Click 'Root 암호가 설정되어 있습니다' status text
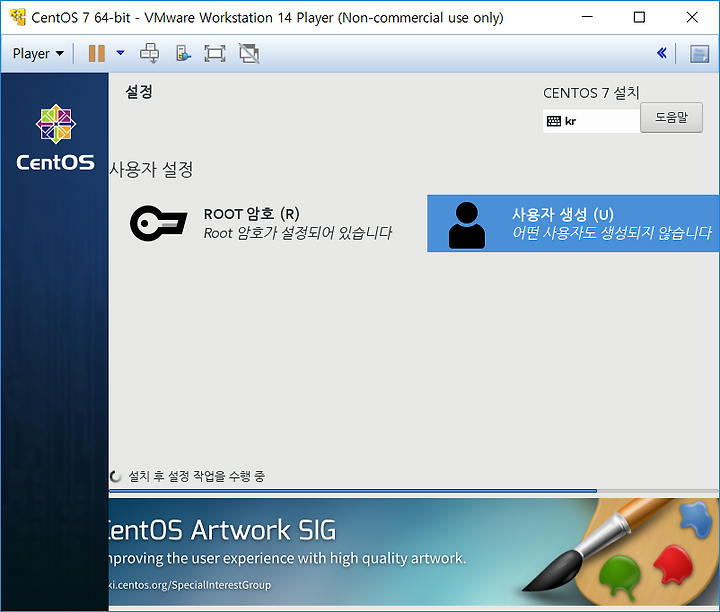The height and width of the screenshot is (612, 720). point(298,233)
